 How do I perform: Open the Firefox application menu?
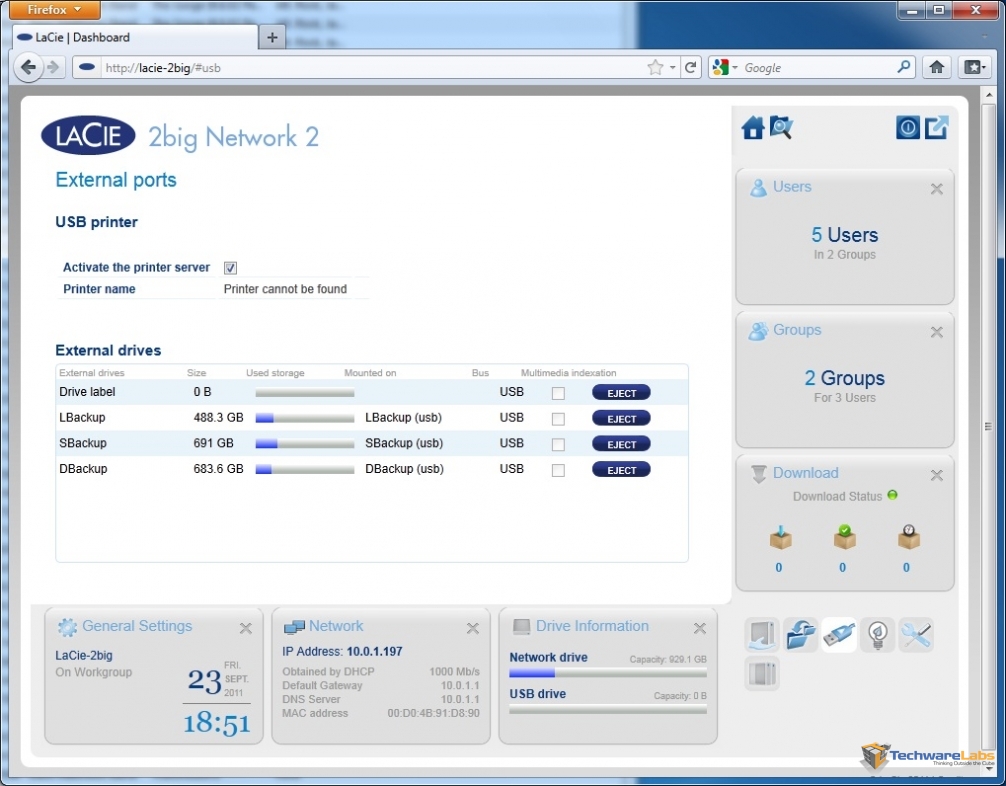coord(55,10)
